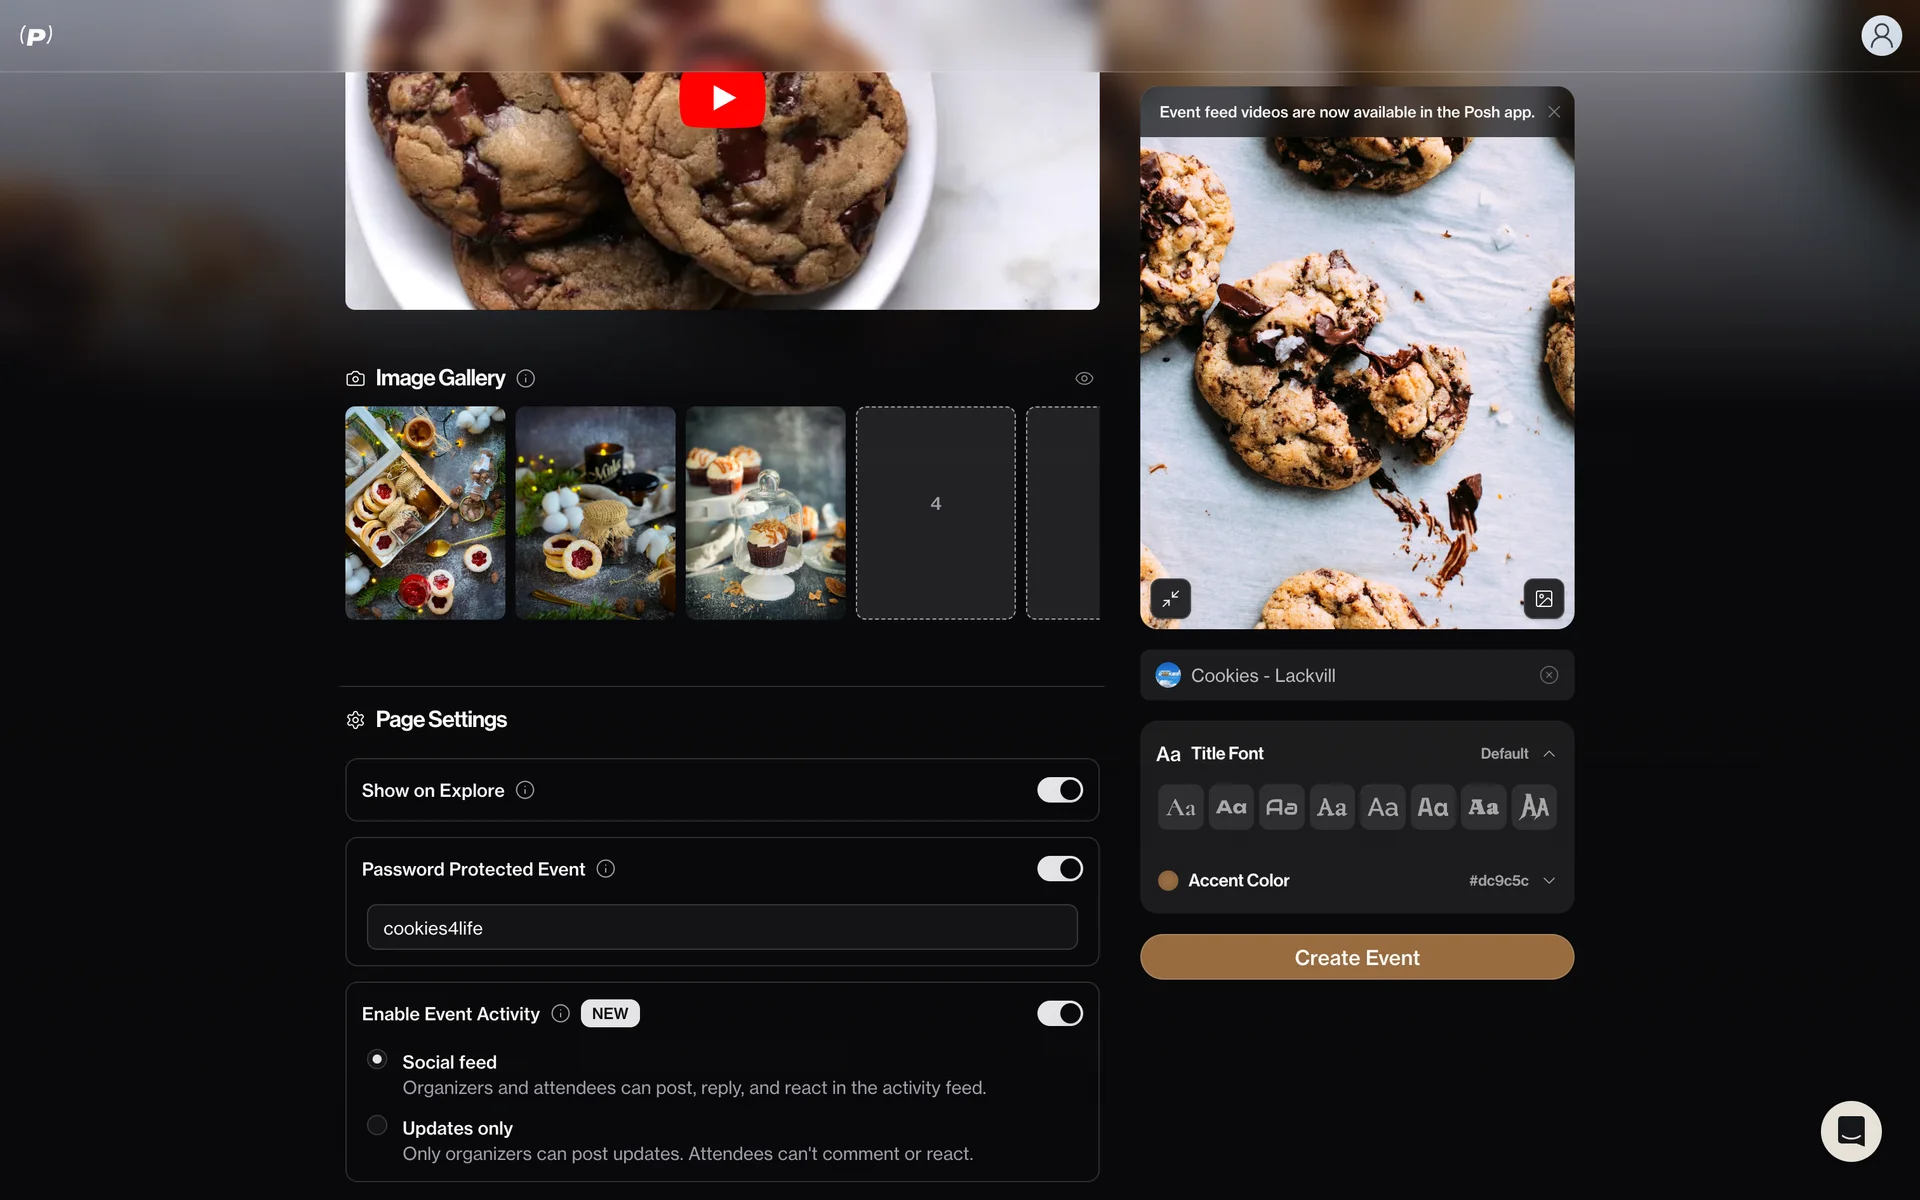Dismiss the event feed videos notification

tap(1554, 112)
